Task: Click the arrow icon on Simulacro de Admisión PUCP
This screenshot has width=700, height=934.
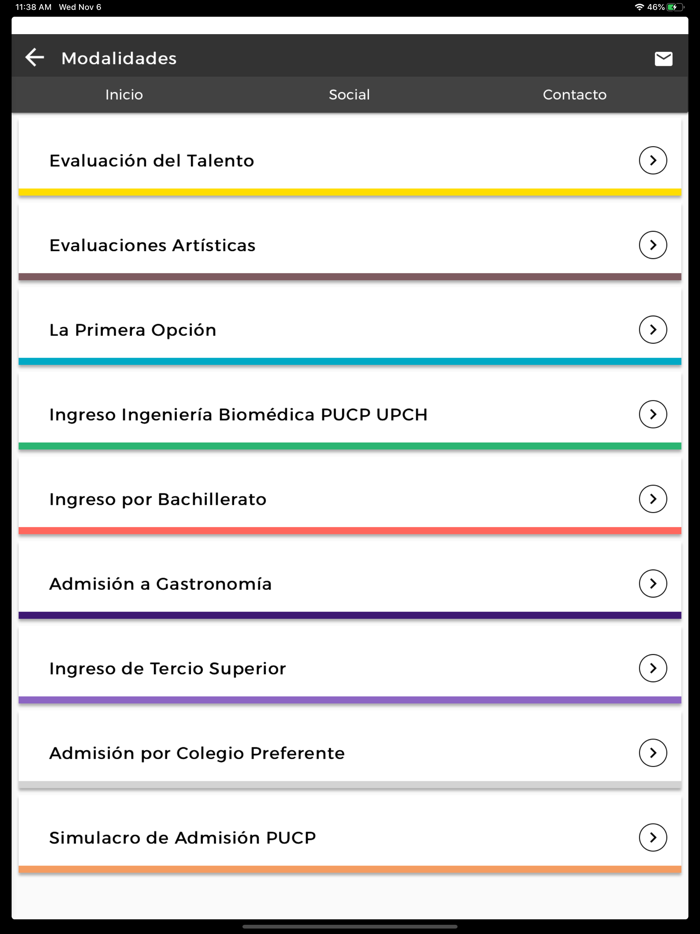Action: pos(652,838)
